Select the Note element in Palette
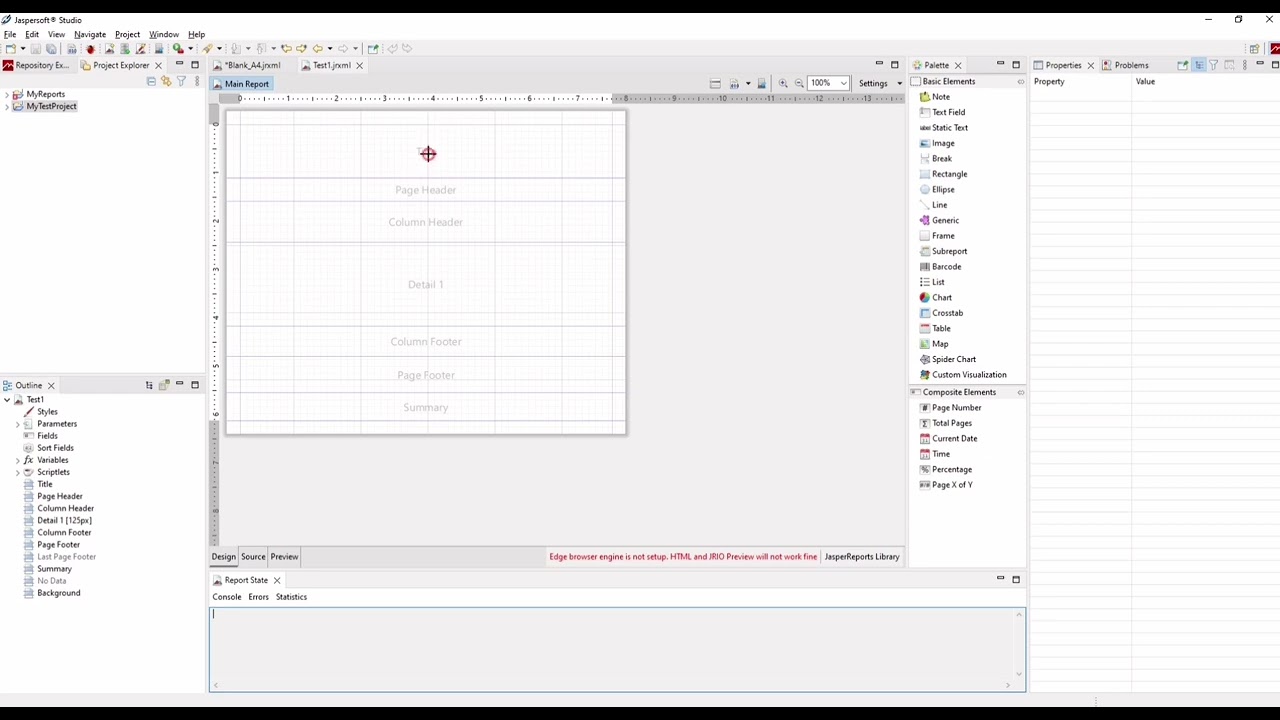The height and width of the screenshot is (720, 1280). [x=934, y=97]
